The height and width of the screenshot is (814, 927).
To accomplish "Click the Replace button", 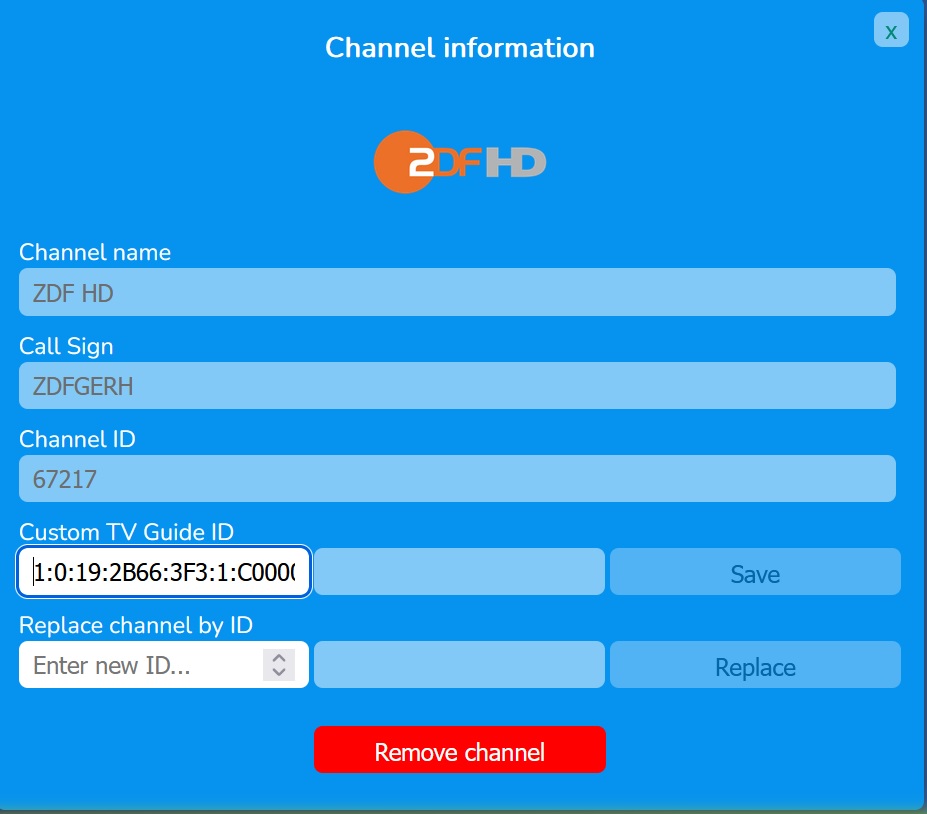I will point(755,664).
